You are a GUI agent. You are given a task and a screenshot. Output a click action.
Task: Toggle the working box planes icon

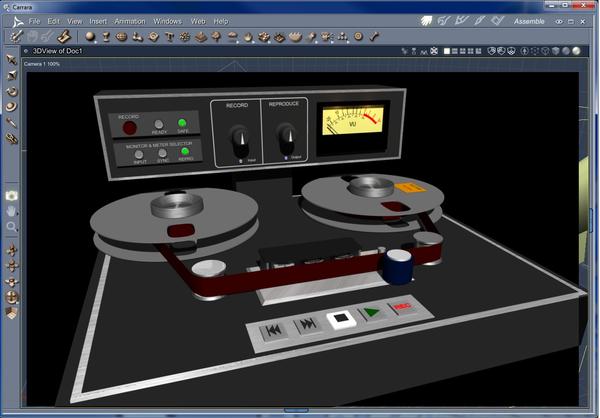(12, 313)
